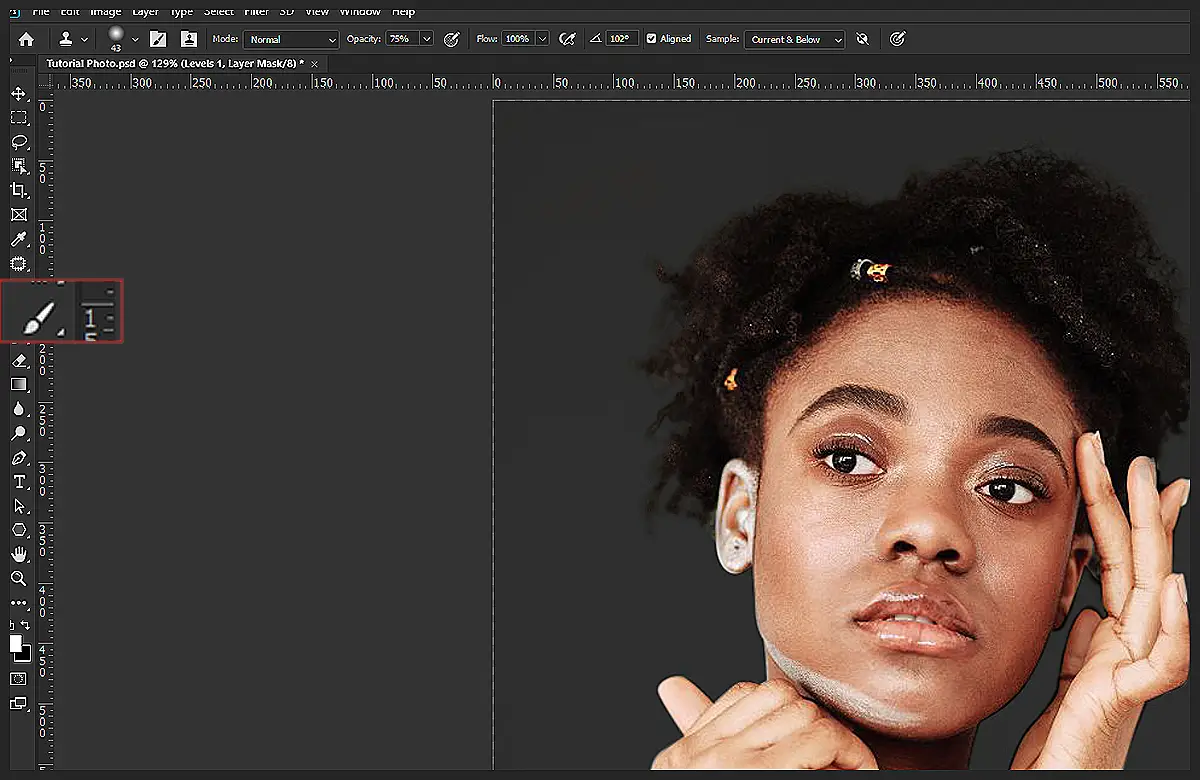Viewport: 1200px width, 780px height.
Task: Click the foreground color swatch
Action: 15,643
